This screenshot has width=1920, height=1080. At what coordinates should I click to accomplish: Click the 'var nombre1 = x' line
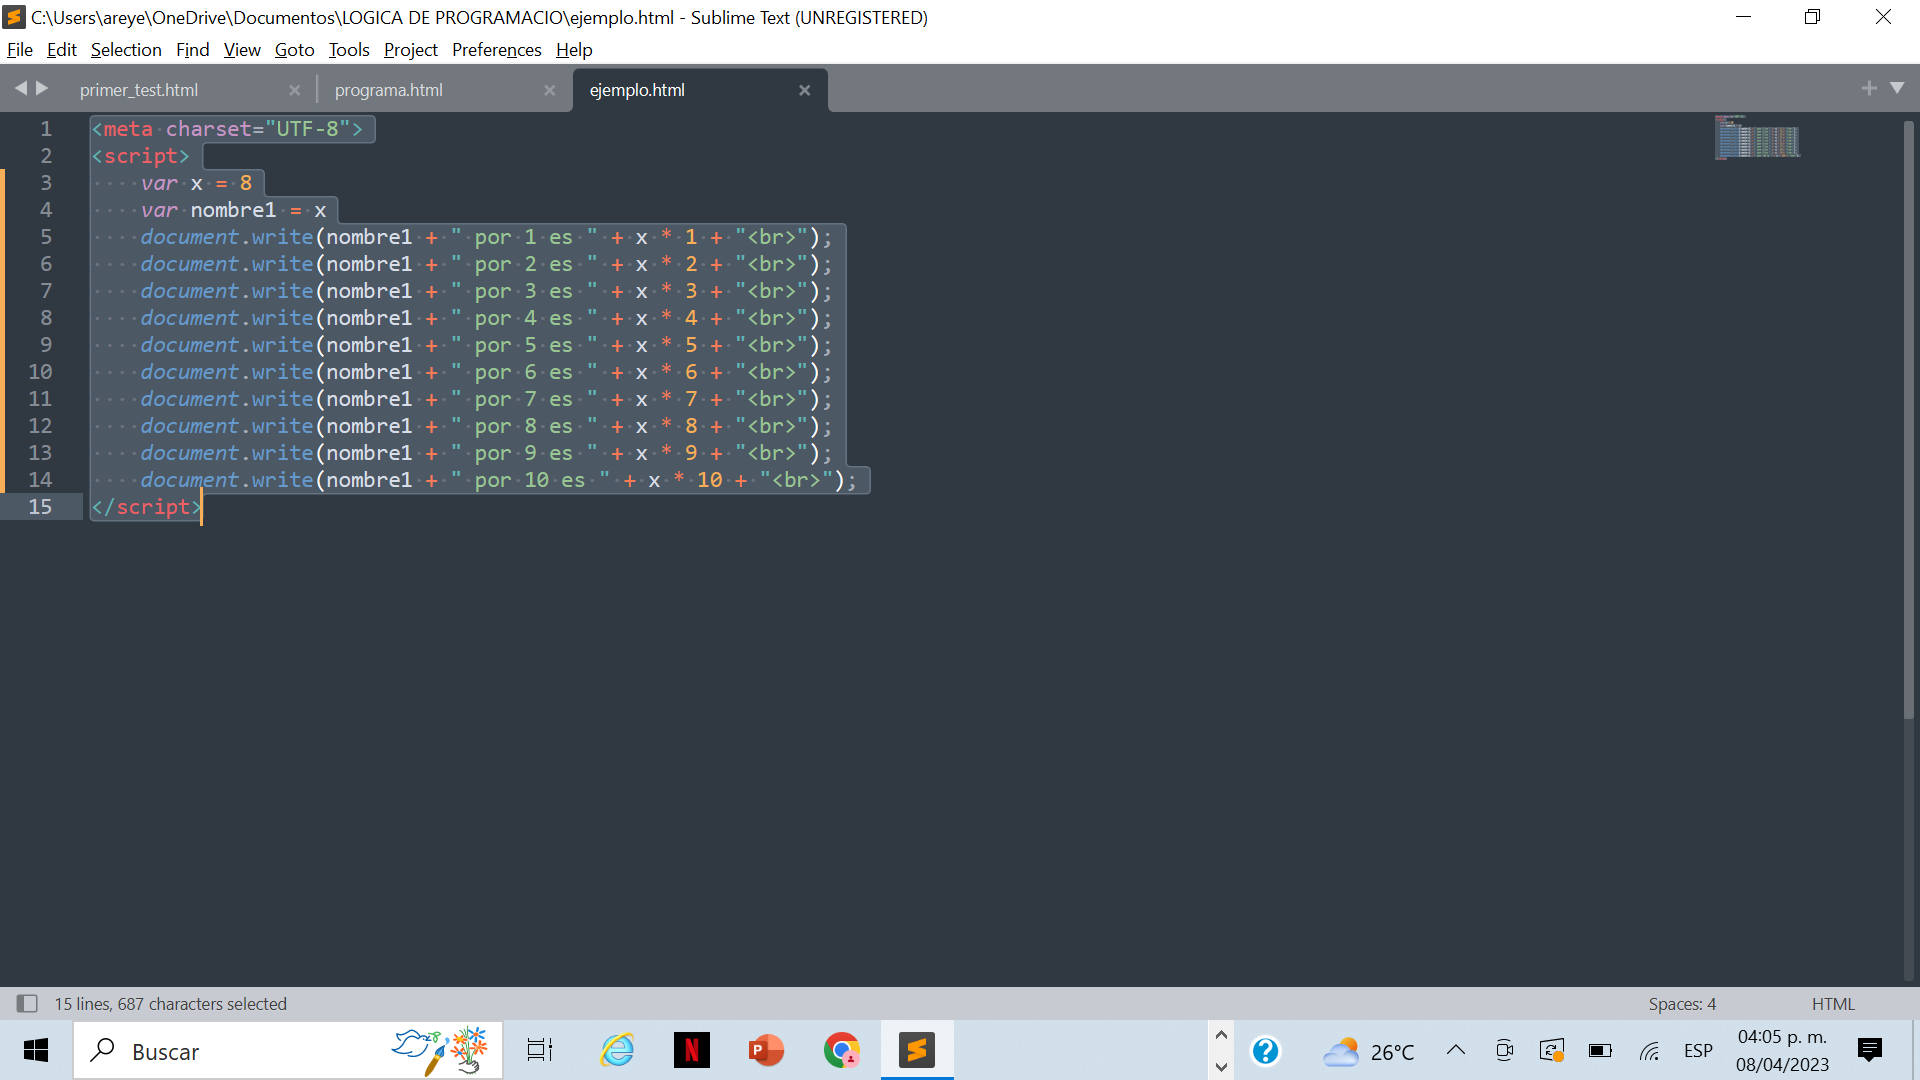tap(233, 210)
